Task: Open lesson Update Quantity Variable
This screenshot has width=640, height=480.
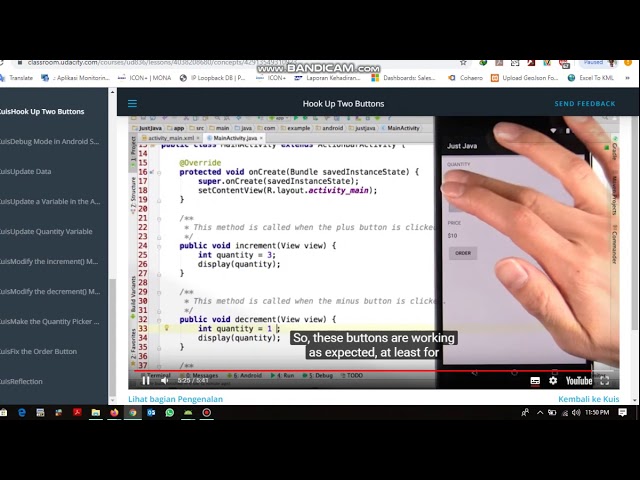Action: 46,231
